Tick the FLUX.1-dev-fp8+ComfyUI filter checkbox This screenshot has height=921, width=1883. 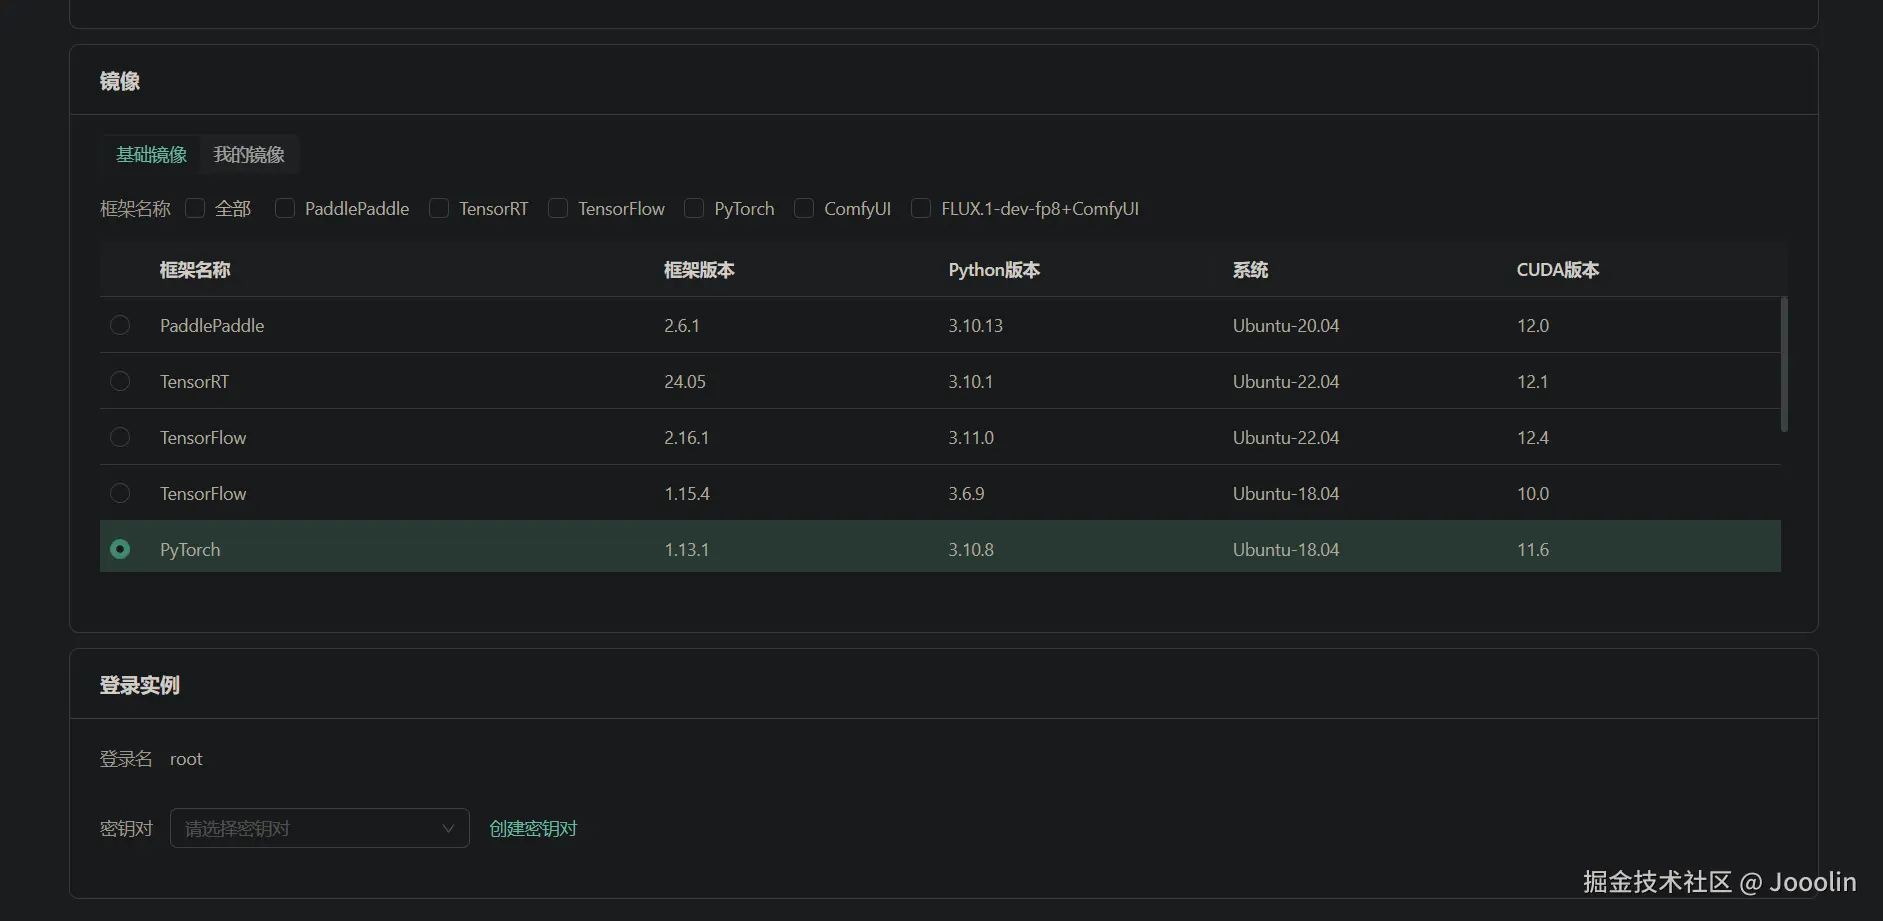[921, 208]
